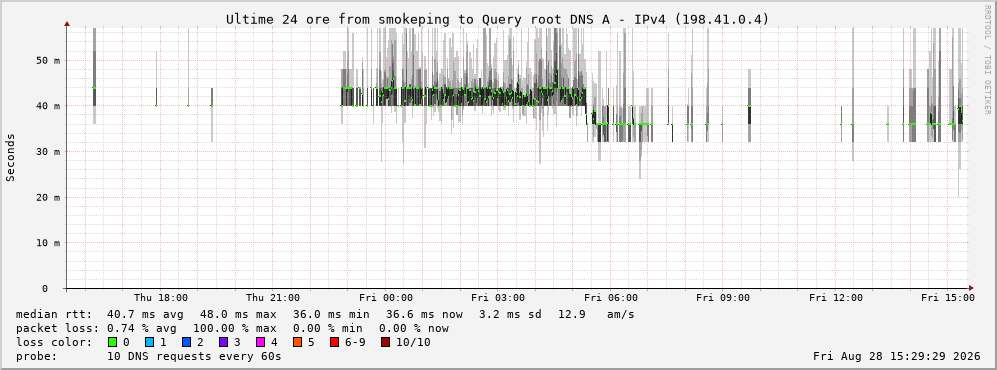Click the median rtt statistics line
997x370 pixels.
pyautogui.click(x=324, y=314)
